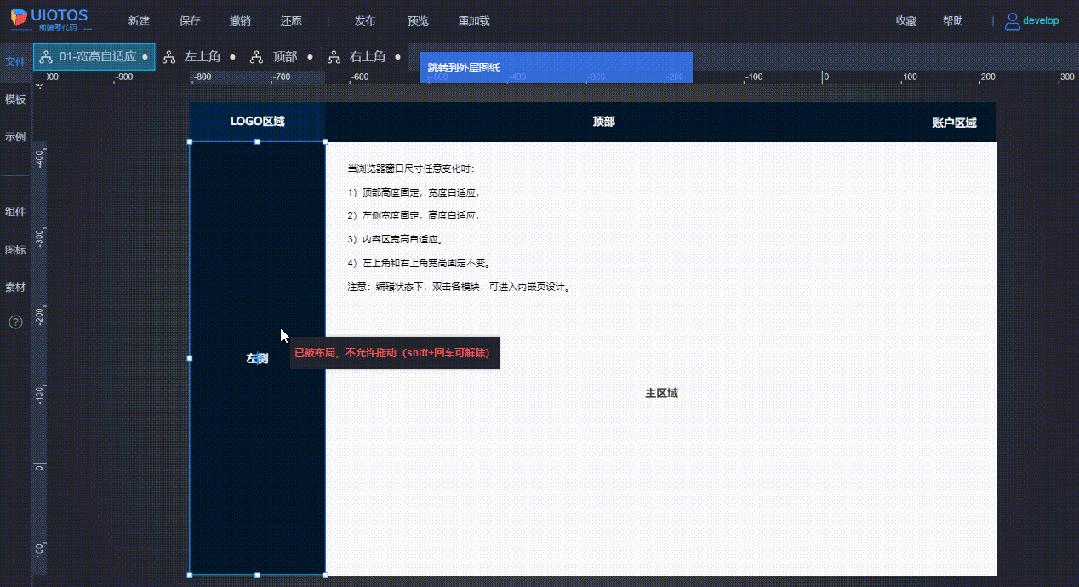Open the 素材 assets panel
The height and width of the screenshot is (587, 1079).
(x=14, y=287)
